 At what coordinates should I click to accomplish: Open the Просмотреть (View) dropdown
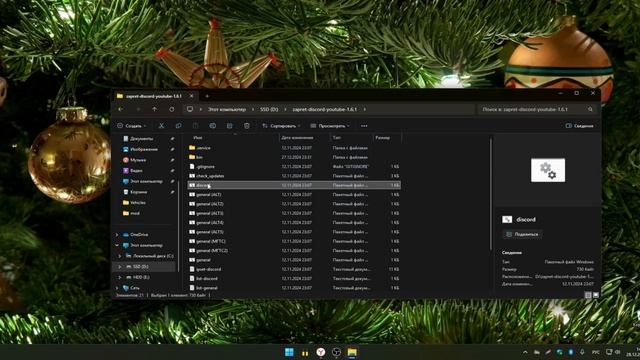tap(330, 126)
